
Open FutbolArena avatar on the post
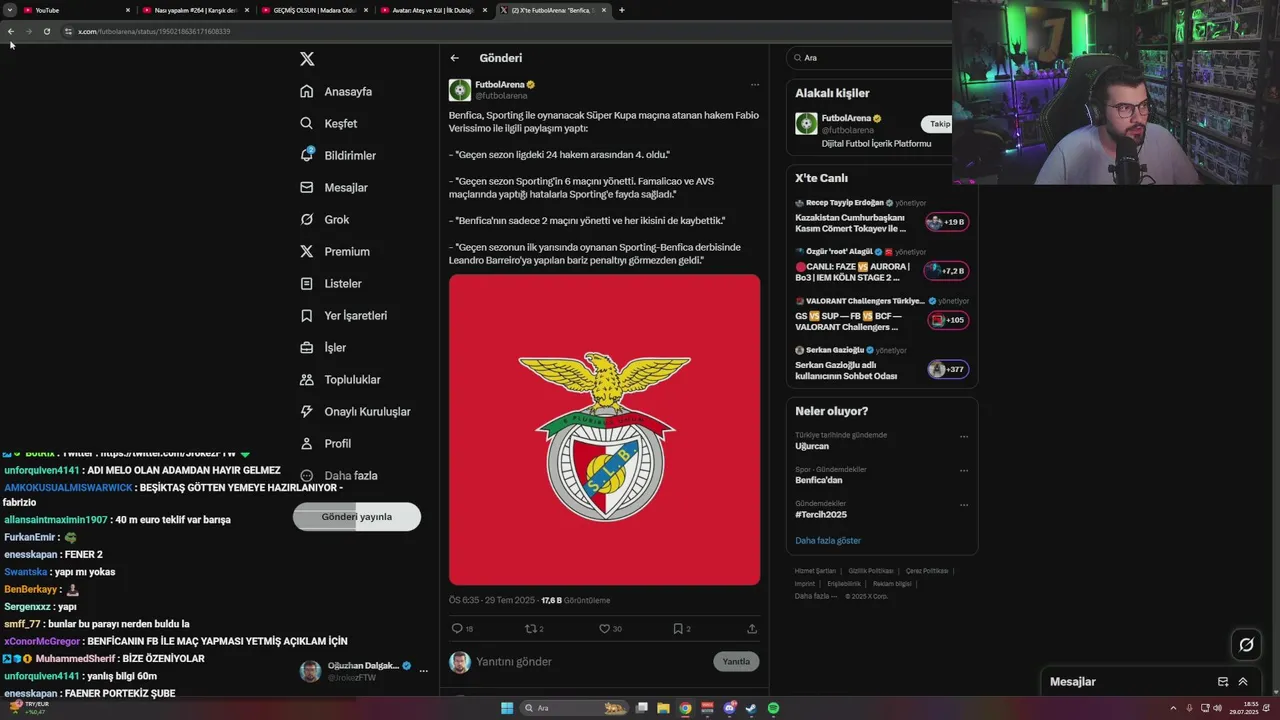pyautogui.click(x=459, y=90)
